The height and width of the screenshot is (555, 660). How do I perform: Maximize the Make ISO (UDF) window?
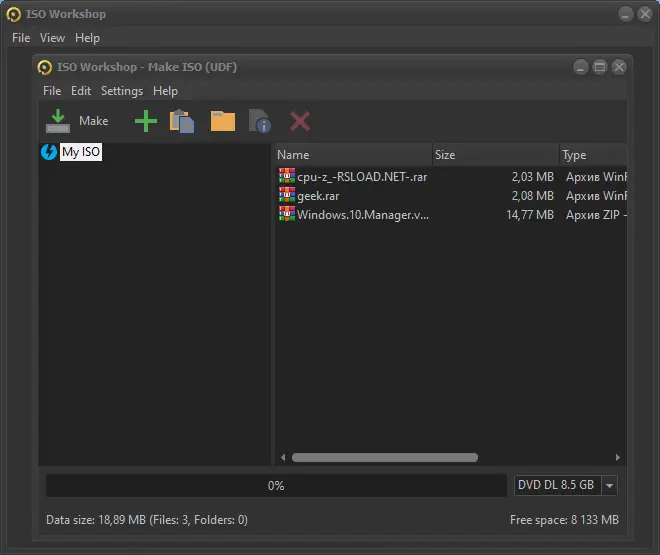600,67
